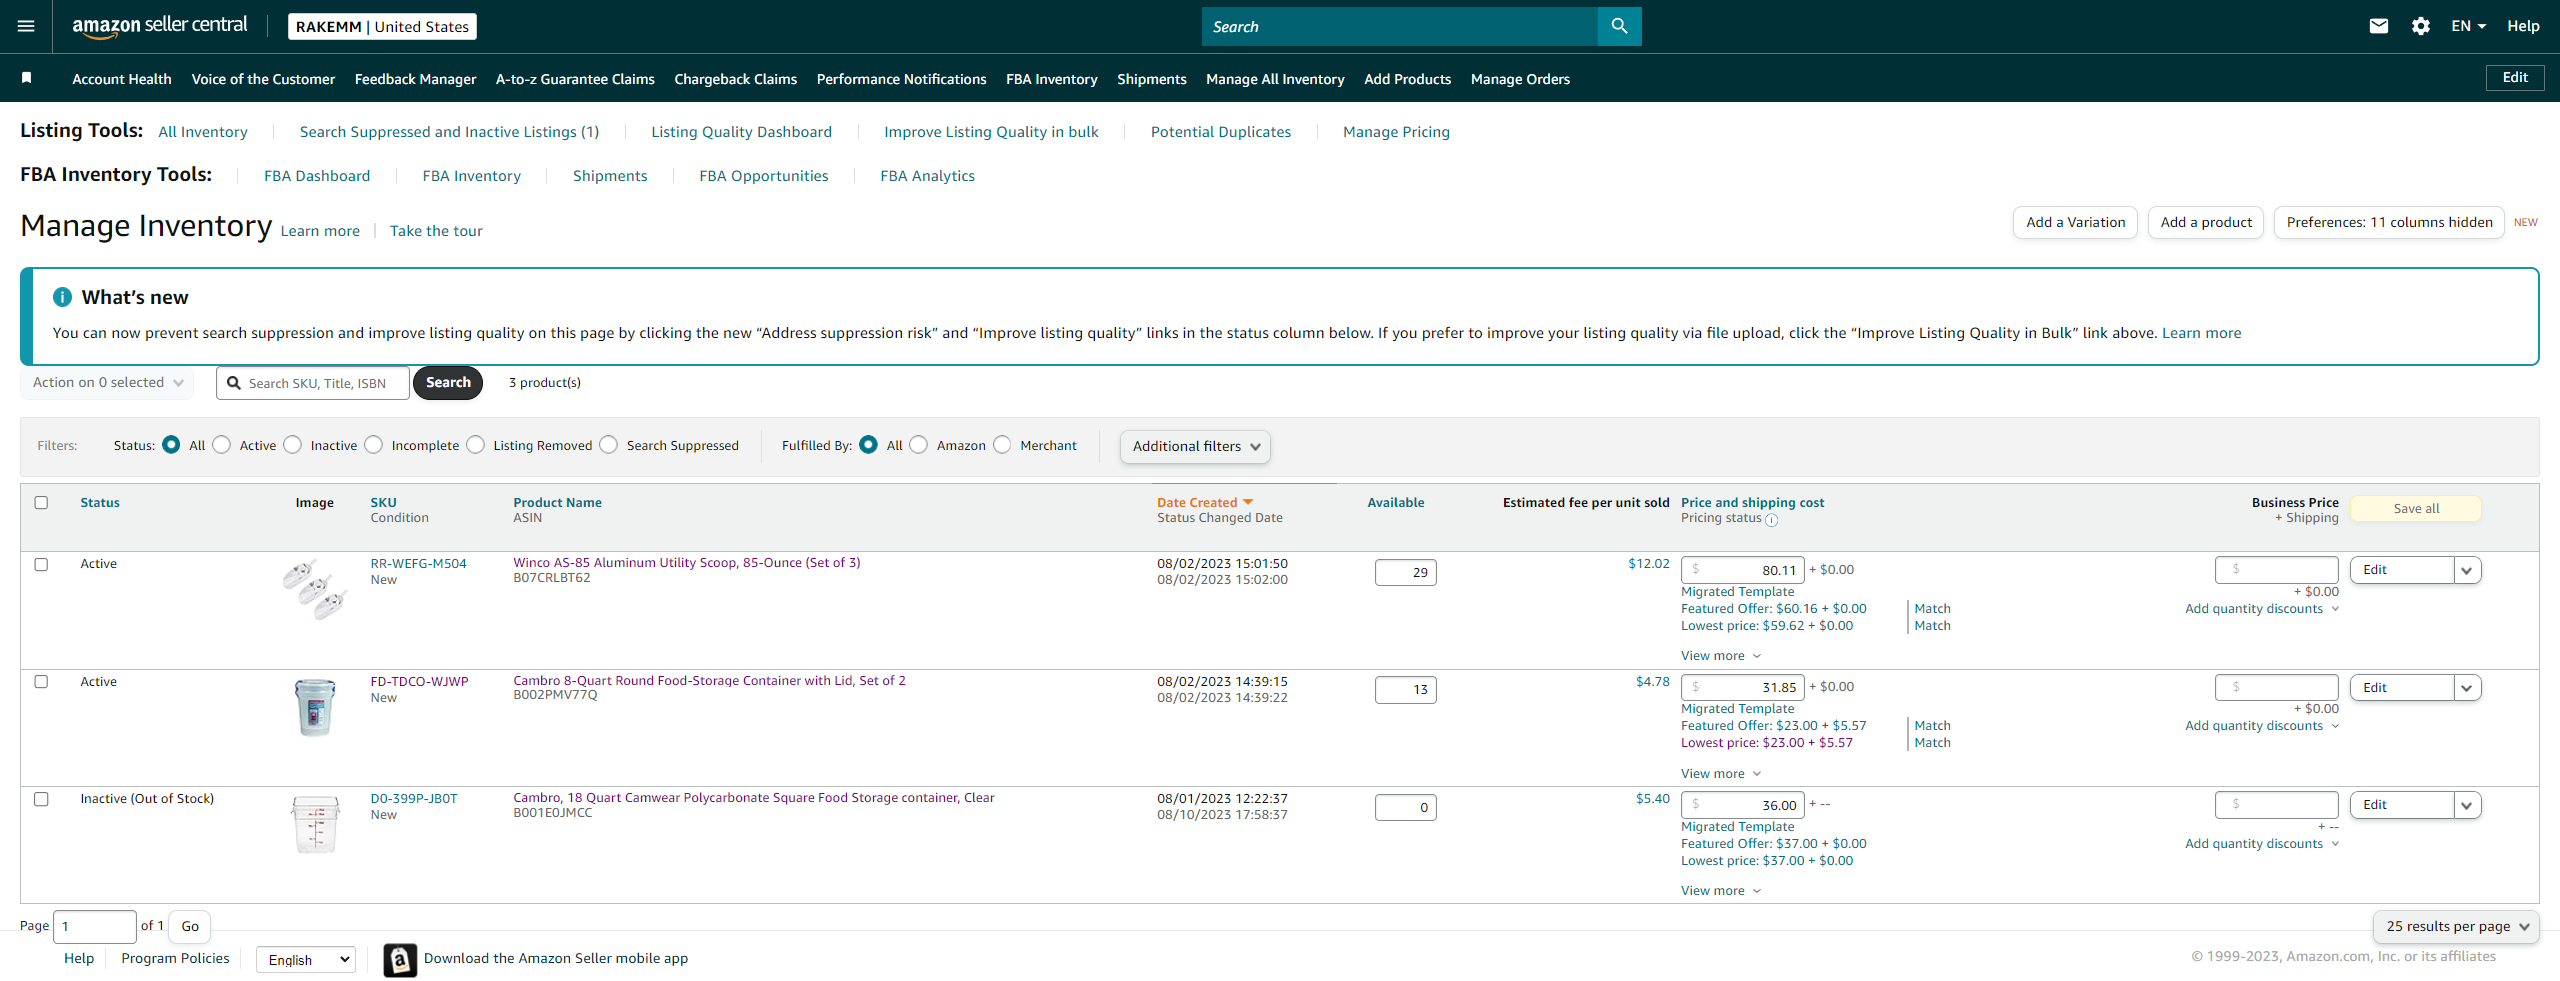Viewport: 2560px width, 981px height.
Task: Open Preferences: 11 columns hidden
Action: [x=2389, y=222]
